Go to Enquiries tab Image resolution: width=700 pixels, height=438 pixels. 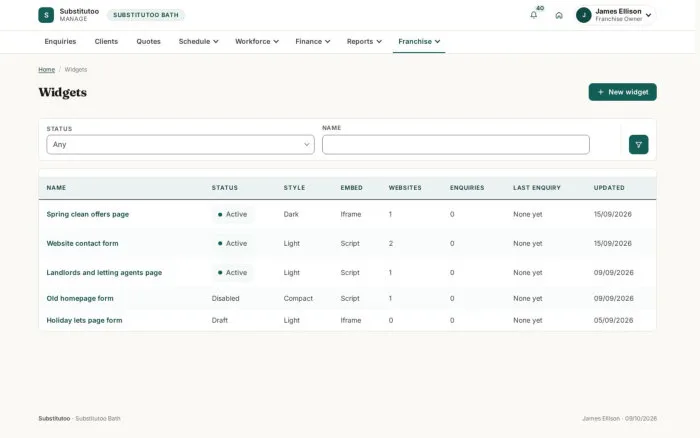[x=60, y=42]
